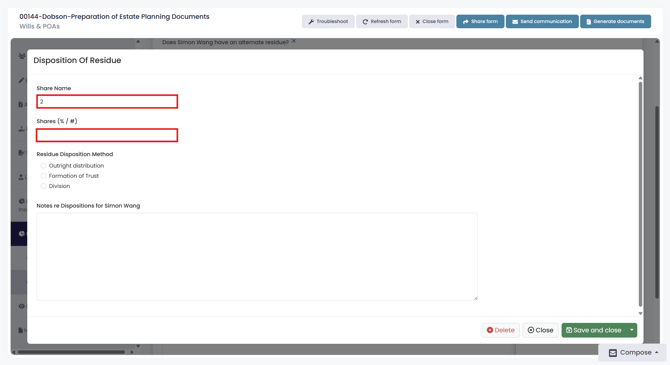The height and width of the screenshot is (365, 670).
Task: Select Outright distribution option
Action: pyautogui.click(x=44, y=166)
